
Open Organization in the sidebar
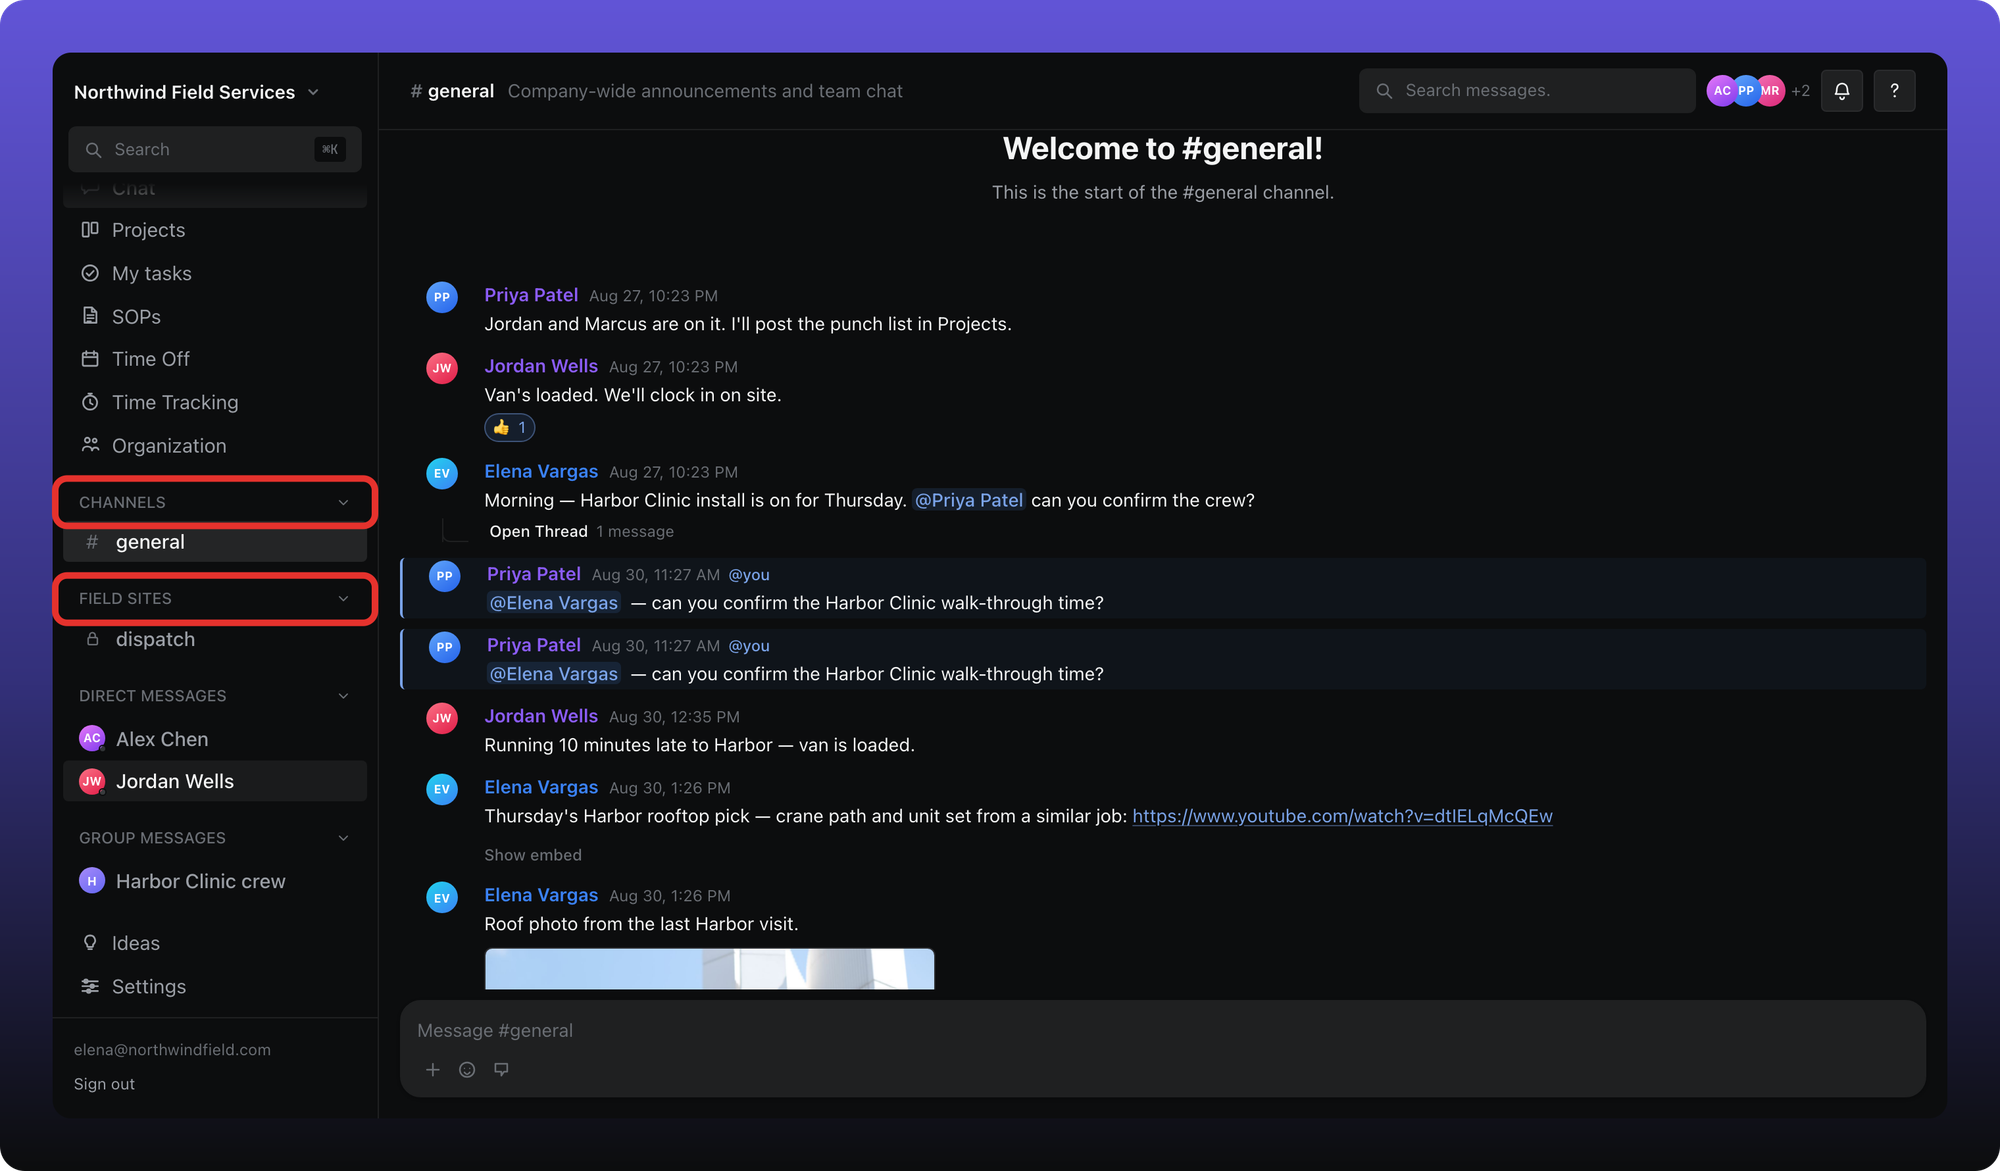point(215,446)
